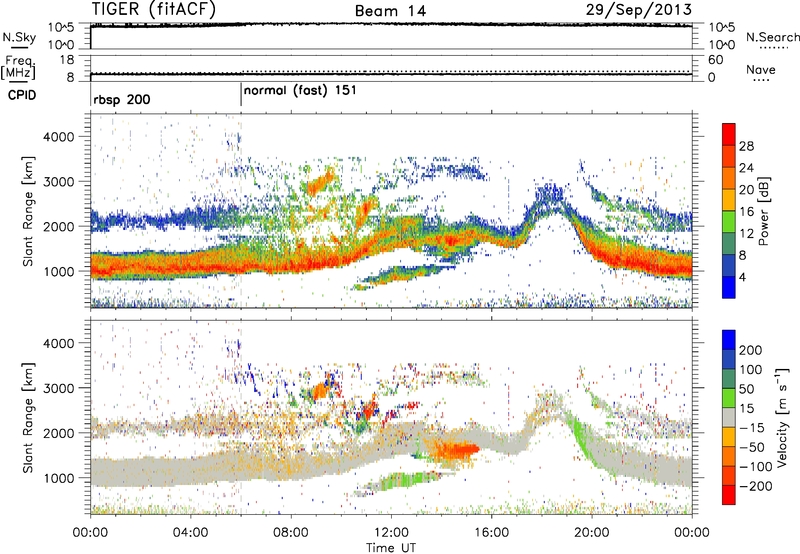Click the "04:00" time axis label

coord(191,533)
